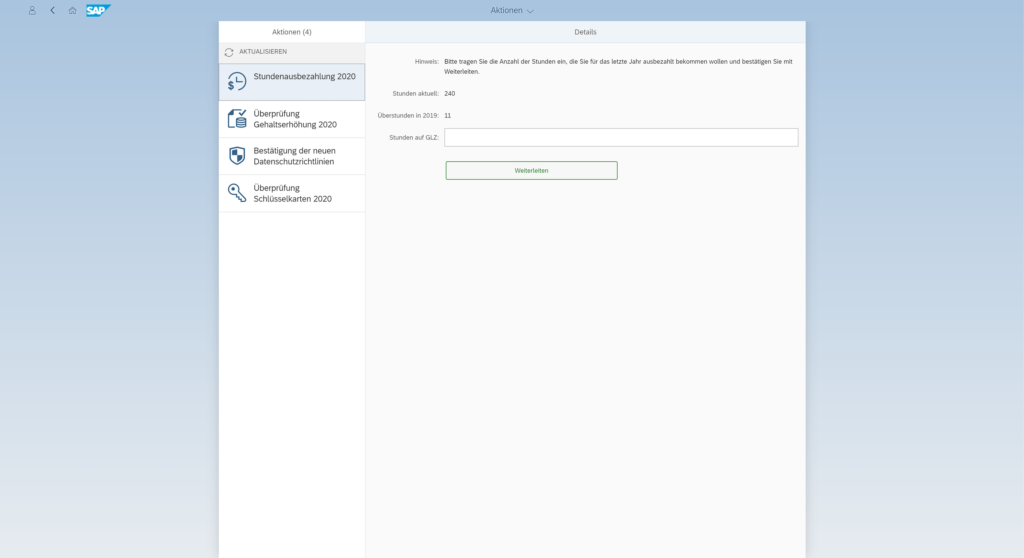Screen dimensions: 1024x558
Task: Go to the home page icon
Action: pyautogui.click(x=72, y=10)
